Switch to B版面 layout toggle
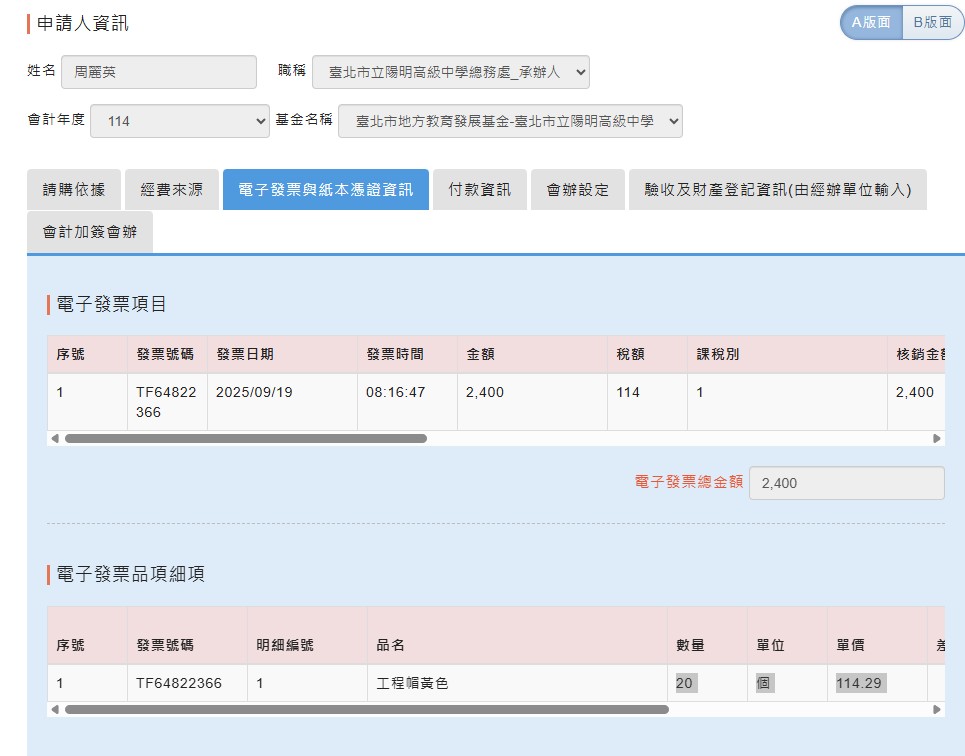Image resolution: width=965 pixels, height=756 pixels. click(x=932, y=22)
